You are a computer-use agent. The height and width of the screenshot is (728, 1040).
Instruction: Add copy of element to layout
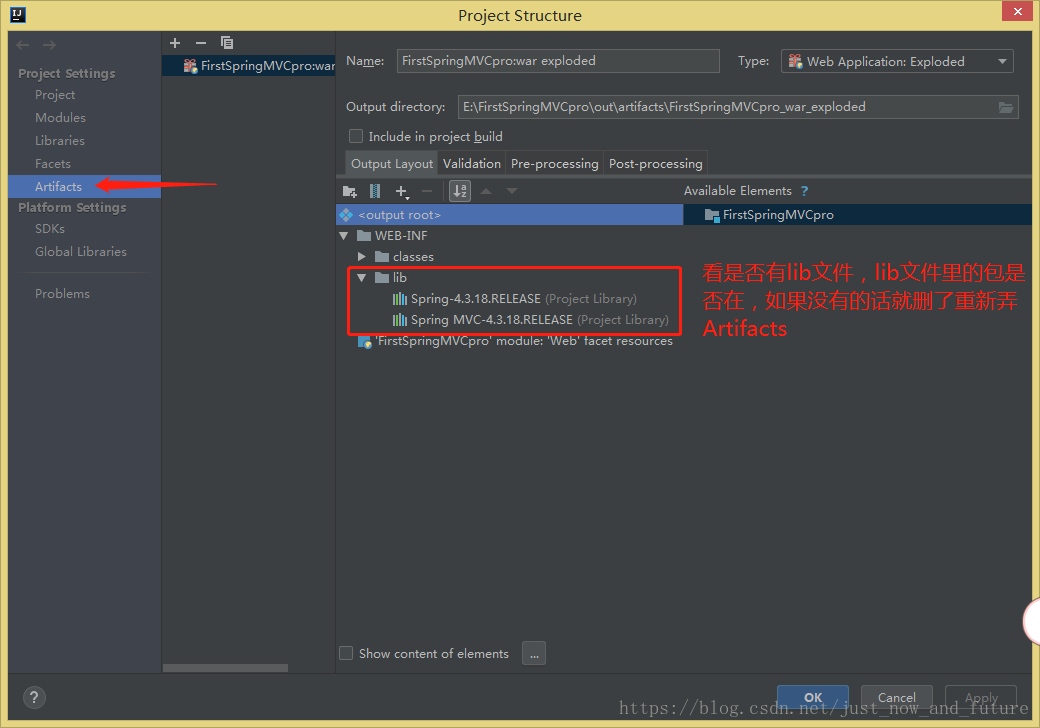(402, 192)
